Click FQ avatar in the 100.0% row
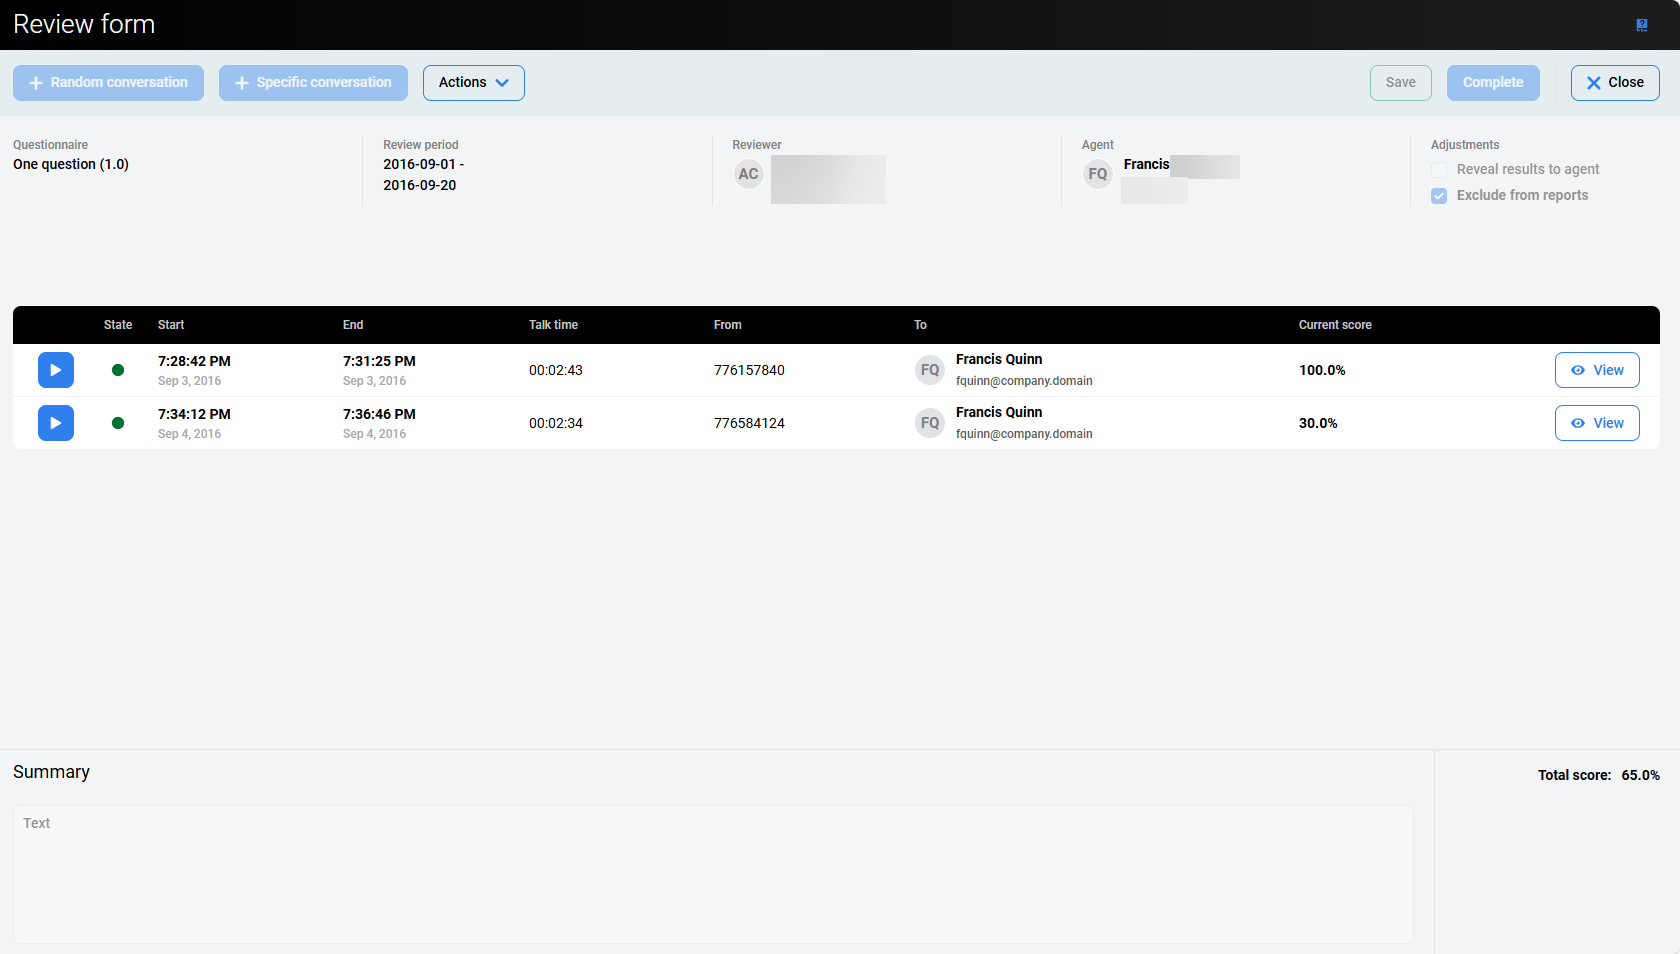The image size is (1680, 954). coord(930,370)
